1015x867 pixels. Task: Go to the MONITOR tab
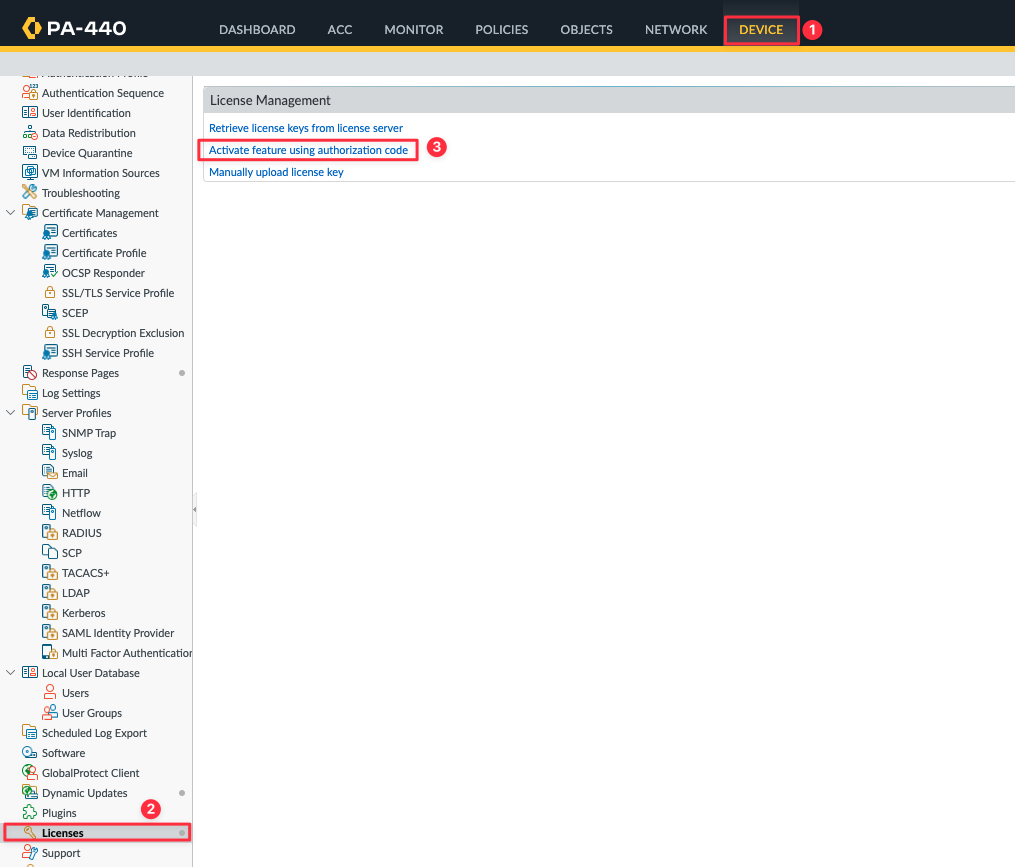pyautogui.click(x=414, y=30)
